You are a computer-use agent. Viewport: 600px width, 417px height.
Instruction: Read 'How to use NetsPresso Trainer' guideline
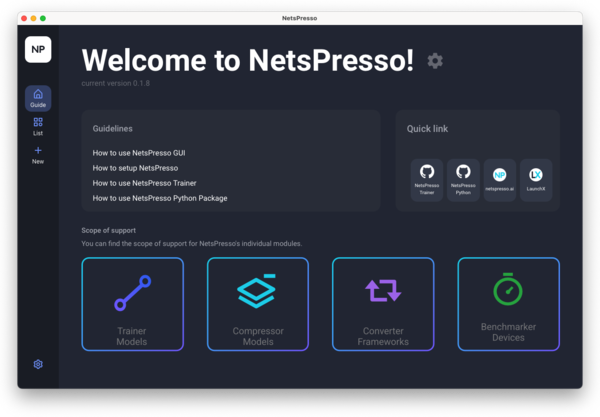pos(144,183)
